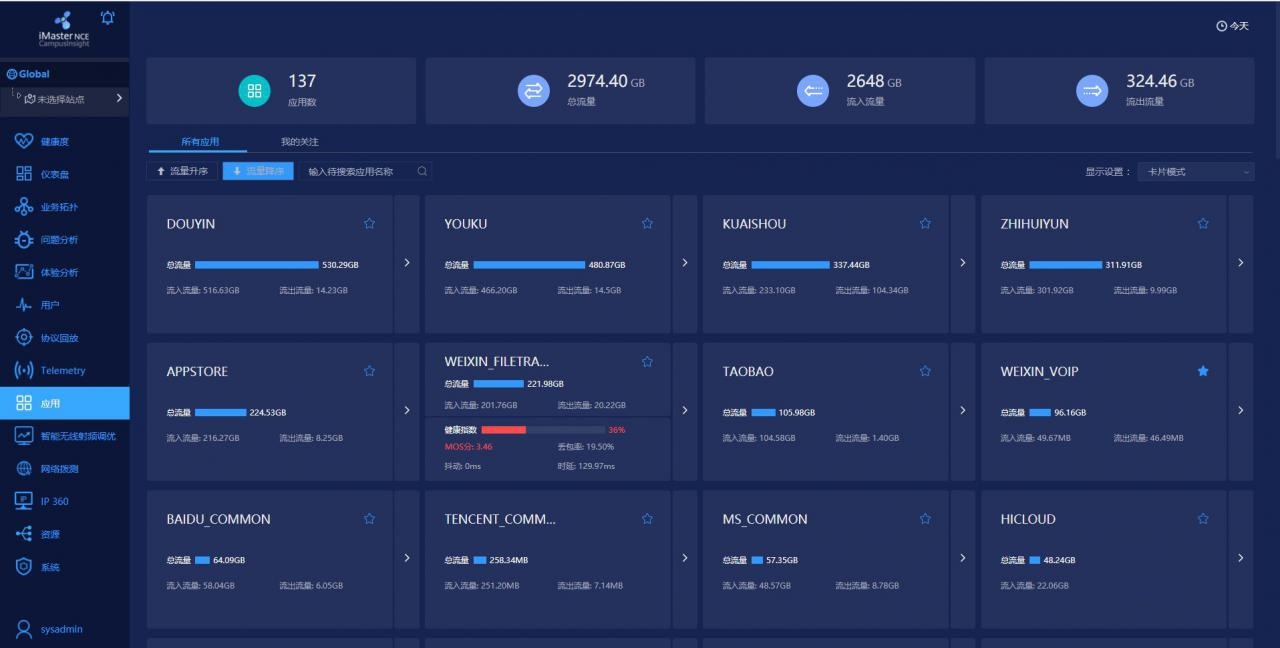The image size is (1280, 648).
Task: Open the Telemetry sidebar icon
Action: point(24,370)
